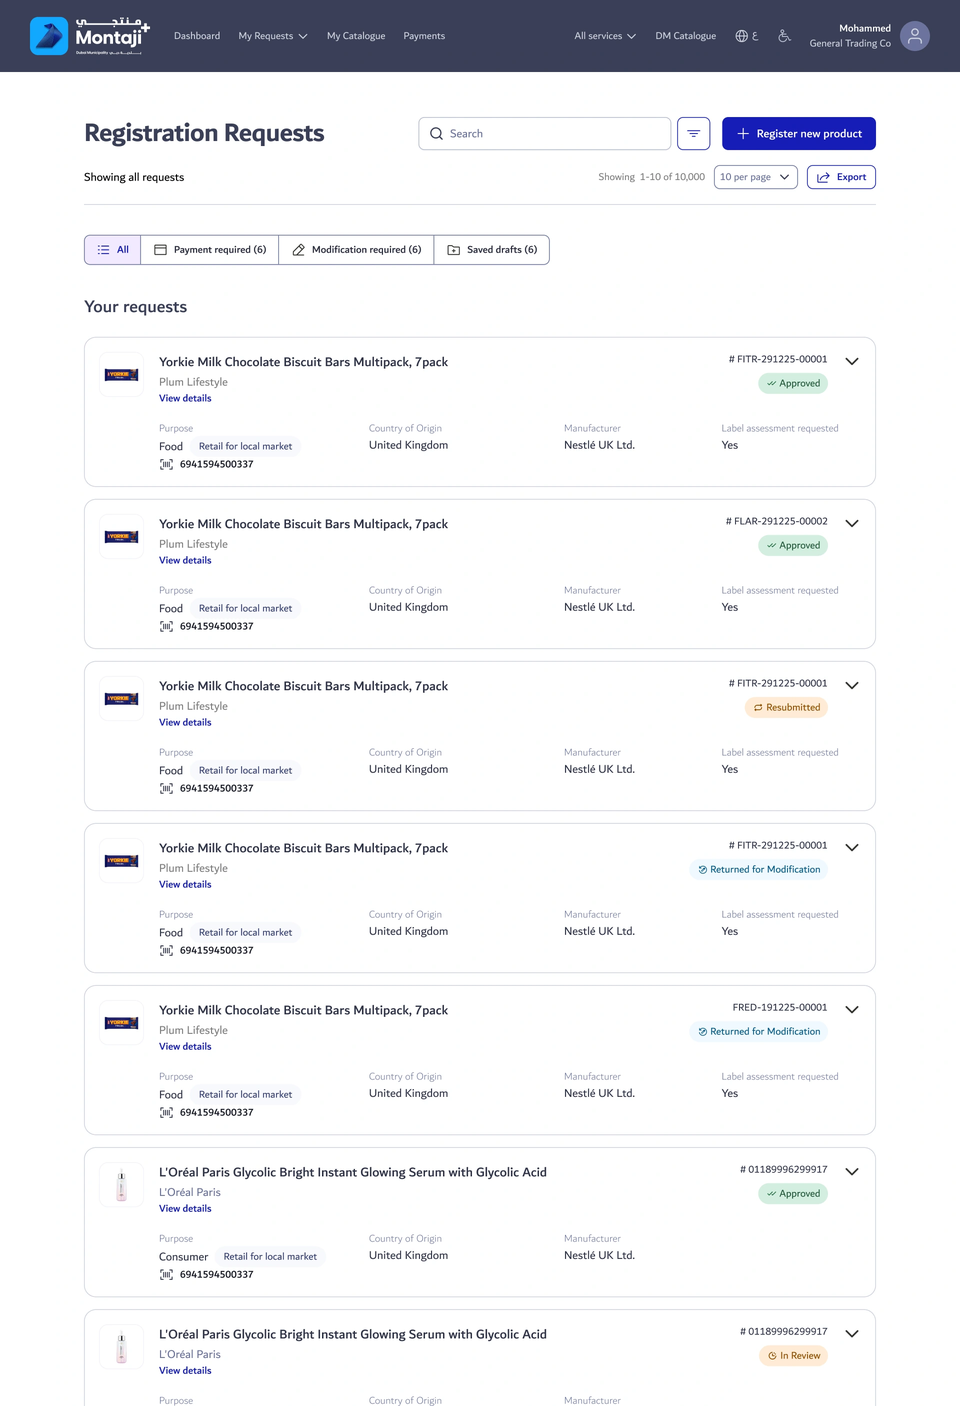Click the In Review status badge

(x=793, y=1356)
